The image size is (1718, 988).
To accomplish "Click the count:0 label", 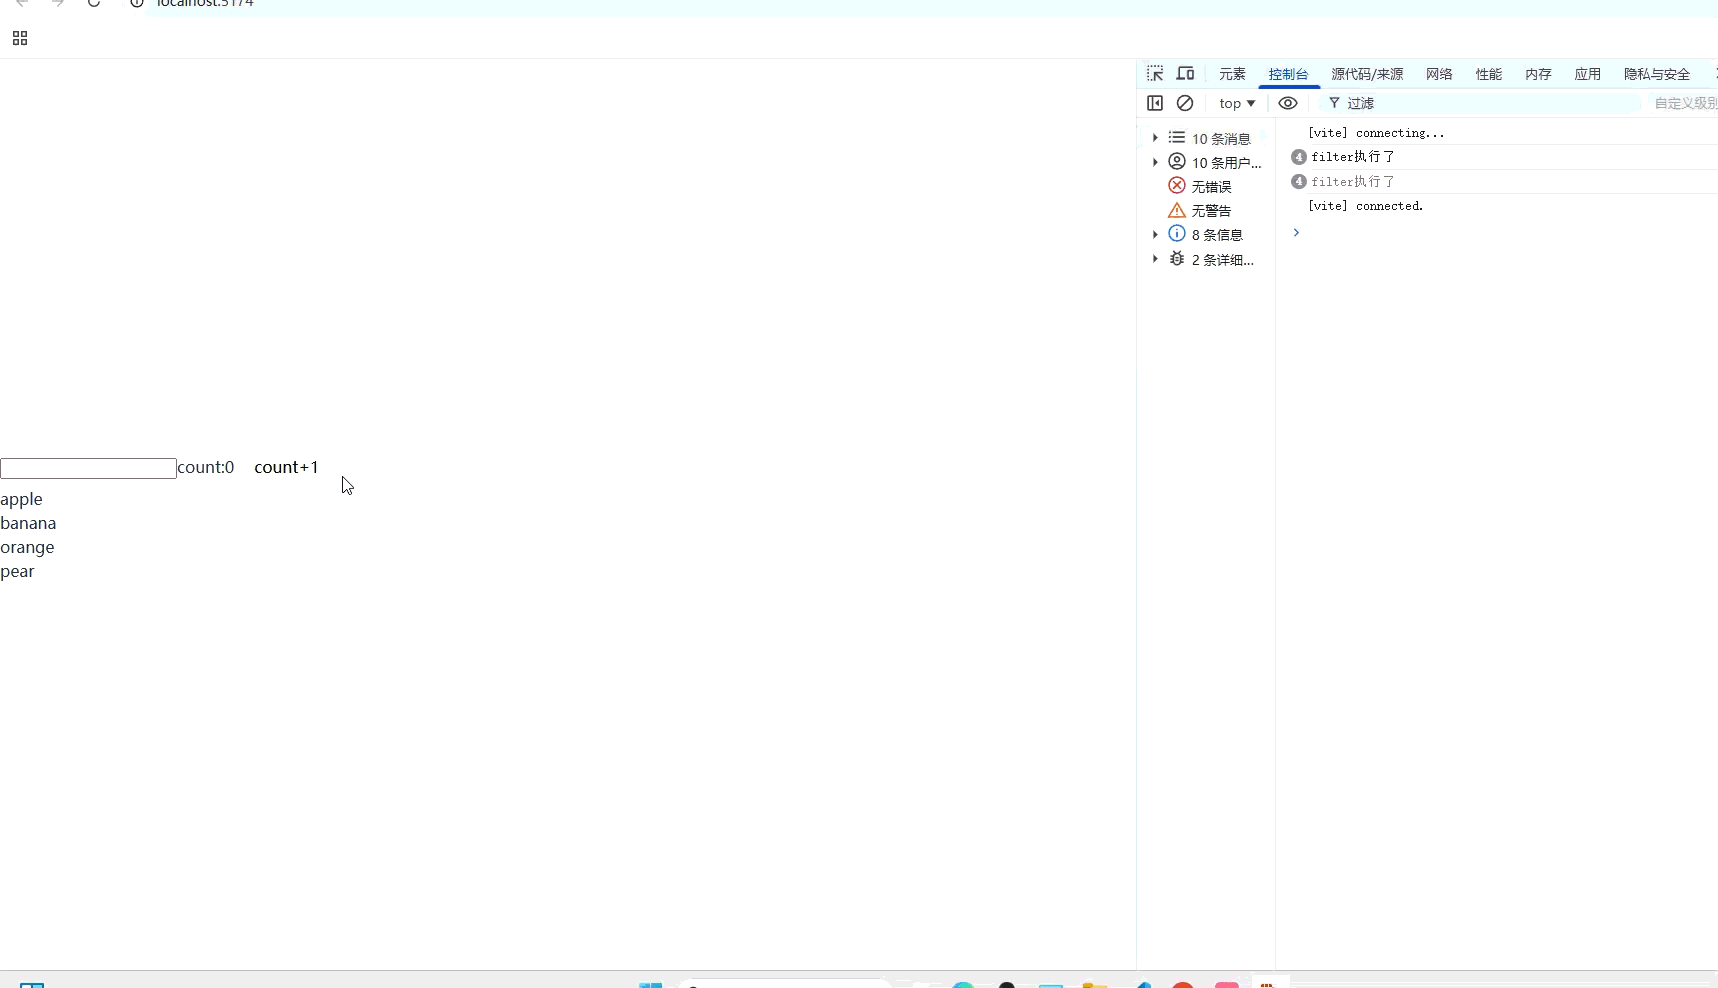I will (x=206, y=467).
